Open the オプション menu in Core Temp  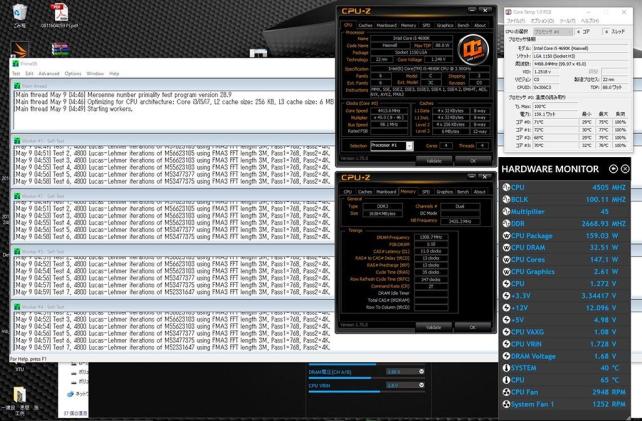542,21
